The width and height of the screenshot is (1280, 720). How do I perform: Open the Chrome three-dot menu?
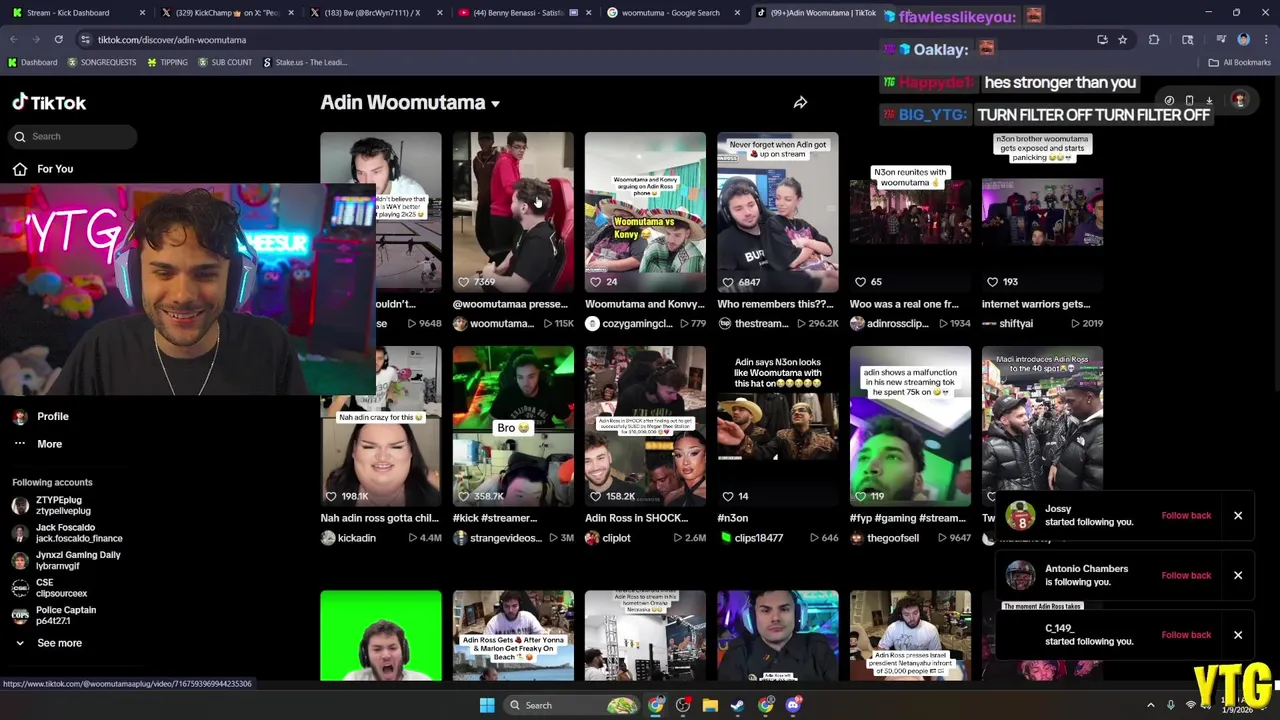[1266, 39]
